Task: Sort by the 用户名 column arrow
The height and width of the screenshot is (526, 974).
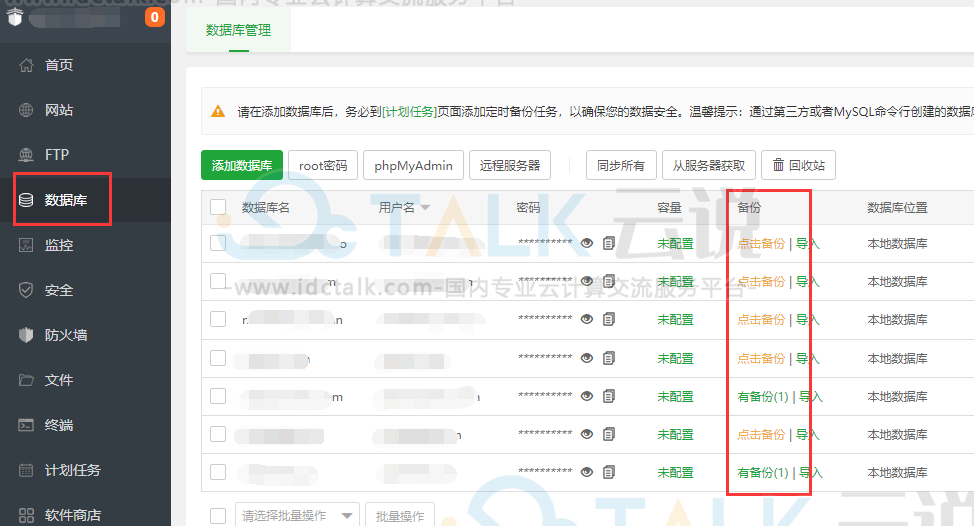Action: tap(425, 208)
